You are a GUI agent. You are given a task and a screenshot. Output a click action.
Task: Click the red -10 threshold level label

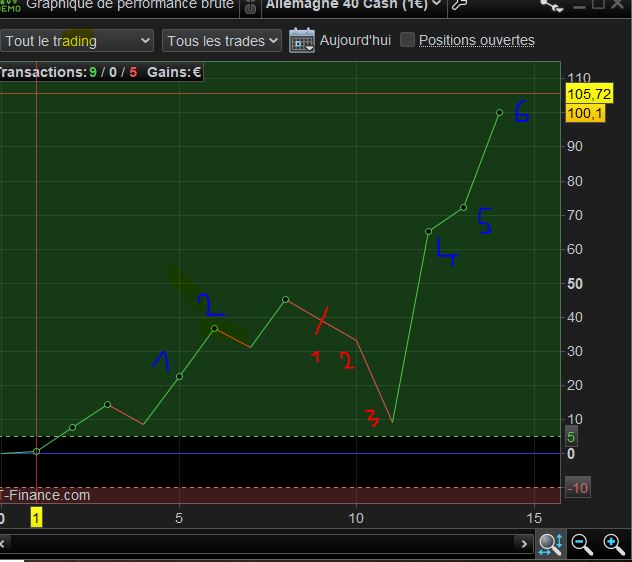[578, 488]
